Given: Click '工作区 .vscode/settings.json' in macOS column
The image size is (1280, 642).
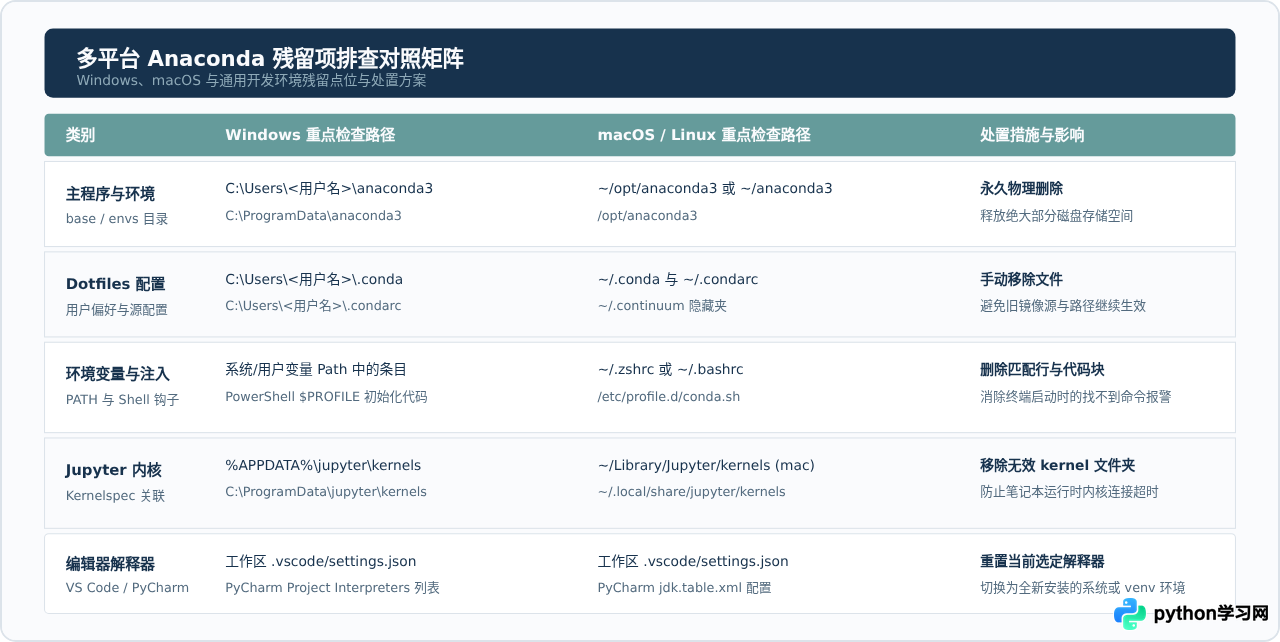Looking at the screenshot, I should pos(693,561).
